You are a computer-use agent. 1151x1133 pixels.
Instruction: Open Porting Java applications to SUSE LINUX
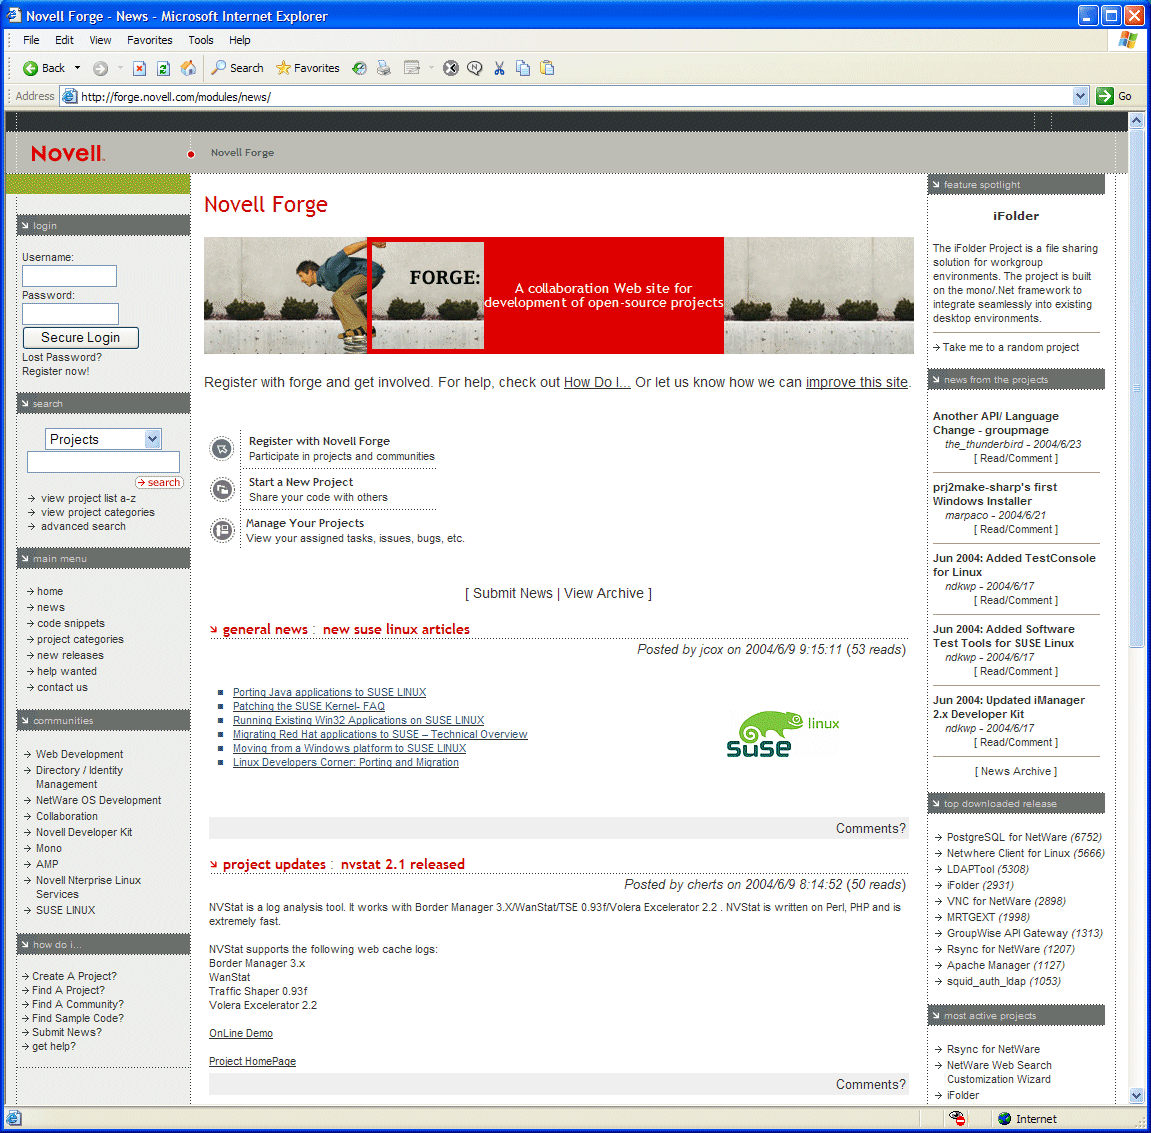click(330, 692)
